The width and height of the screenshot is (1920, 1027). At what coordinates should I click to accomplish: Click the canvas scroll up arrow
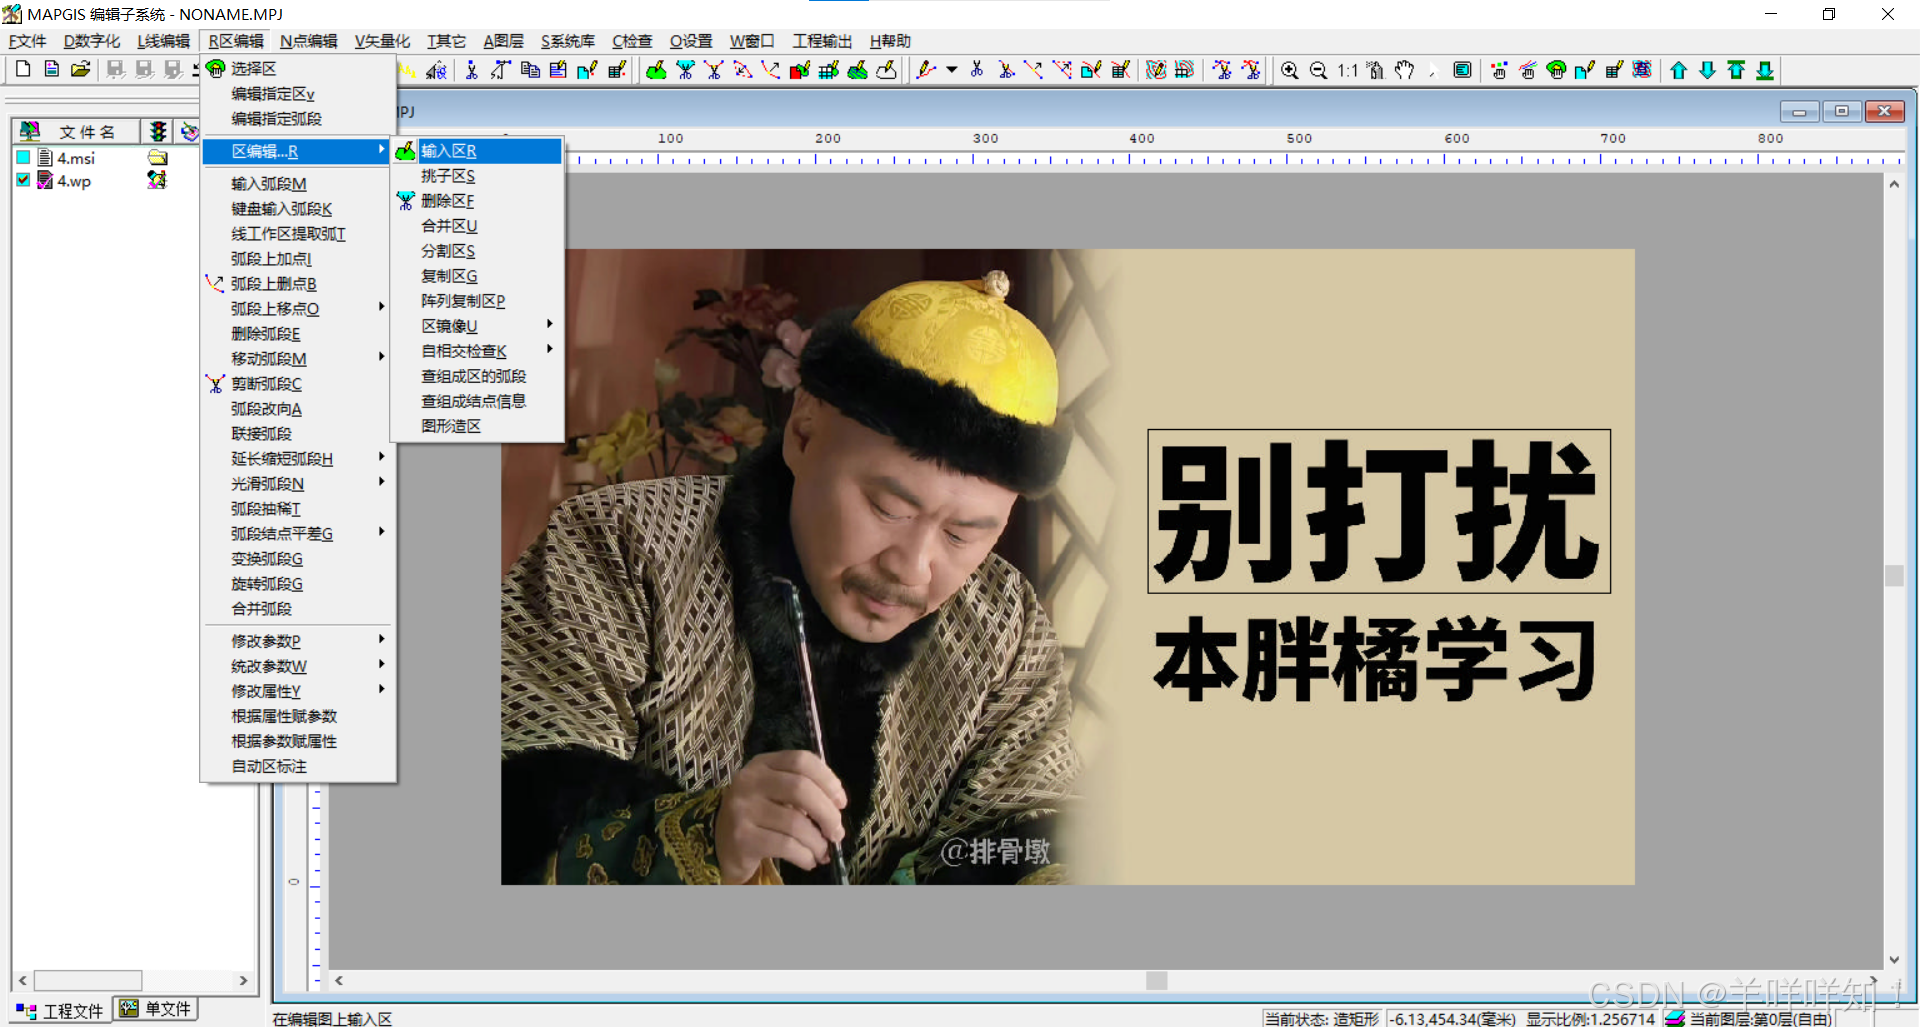(x=1894, y=184)
